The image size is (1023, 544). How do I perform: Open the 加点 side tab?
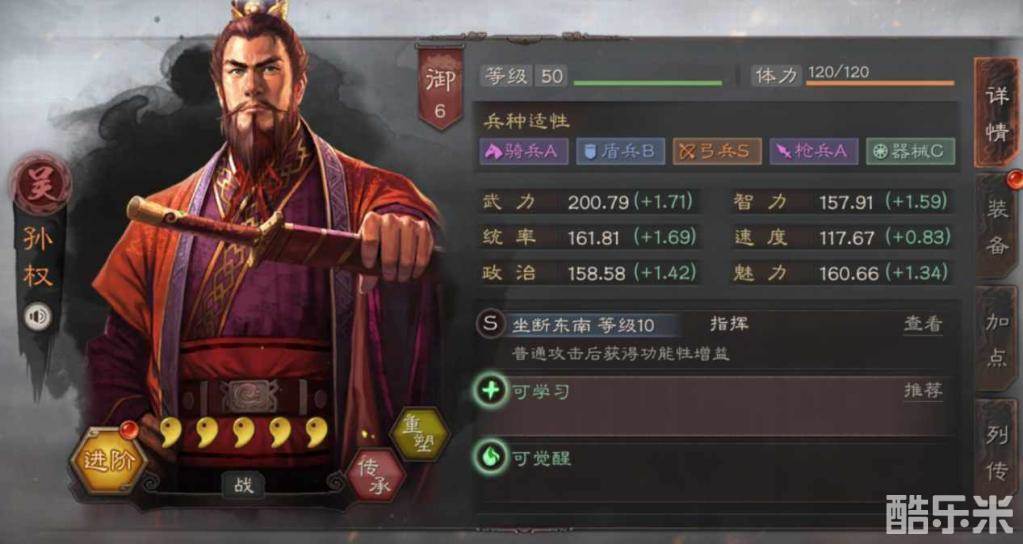(x=996, y=339)
